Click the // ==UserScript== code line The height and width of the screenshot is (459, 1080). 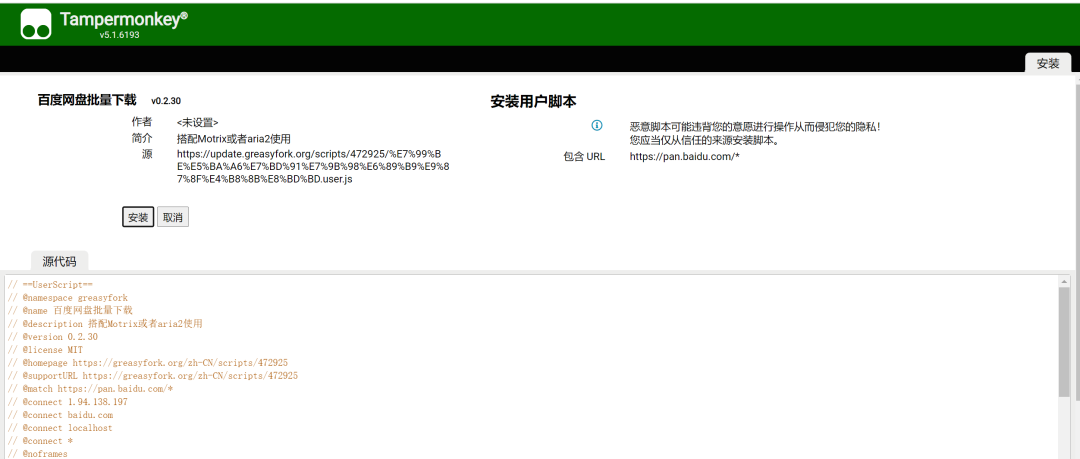tap(50, 285)
